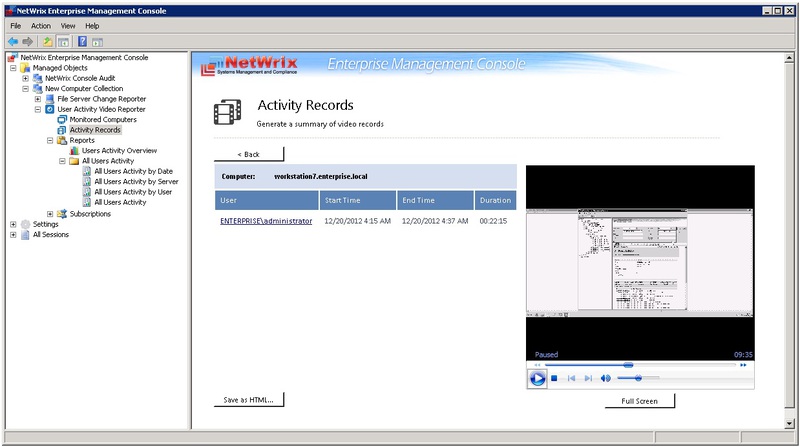Click the Forward arrow toolbar icon
This screenshot has height=447, width=800.
(28, 41)
